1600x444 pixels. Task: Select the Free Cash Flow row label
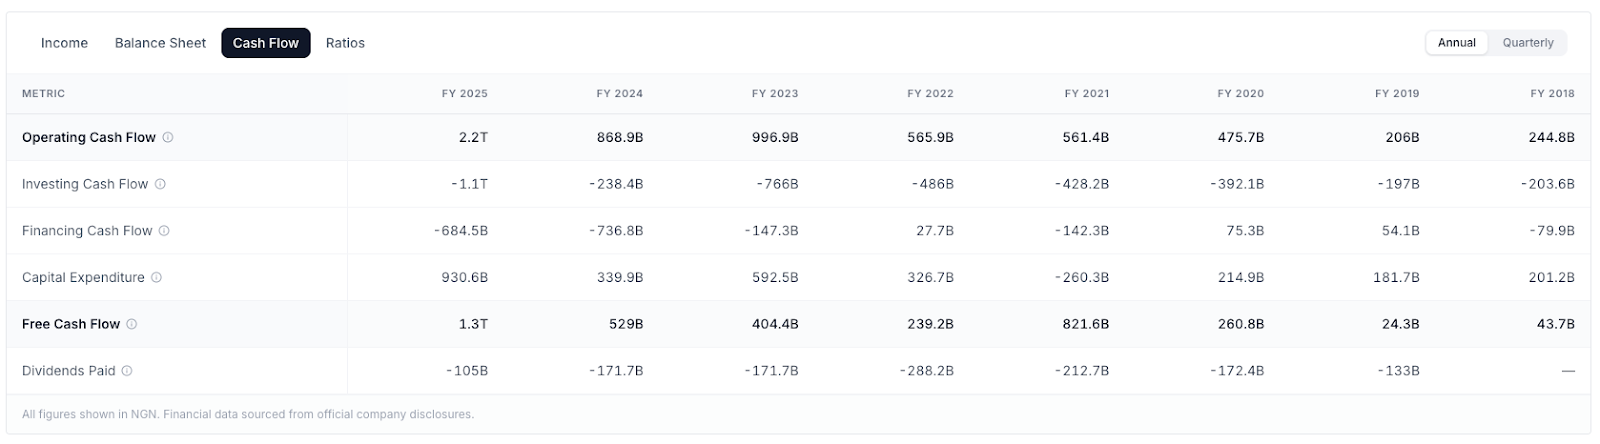click(71, 324)
